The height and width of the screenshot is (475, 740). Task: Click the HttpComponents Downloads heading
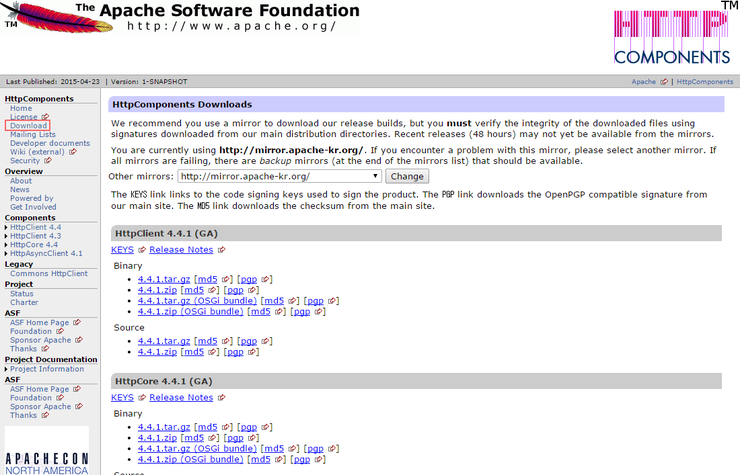pos(182,104)
